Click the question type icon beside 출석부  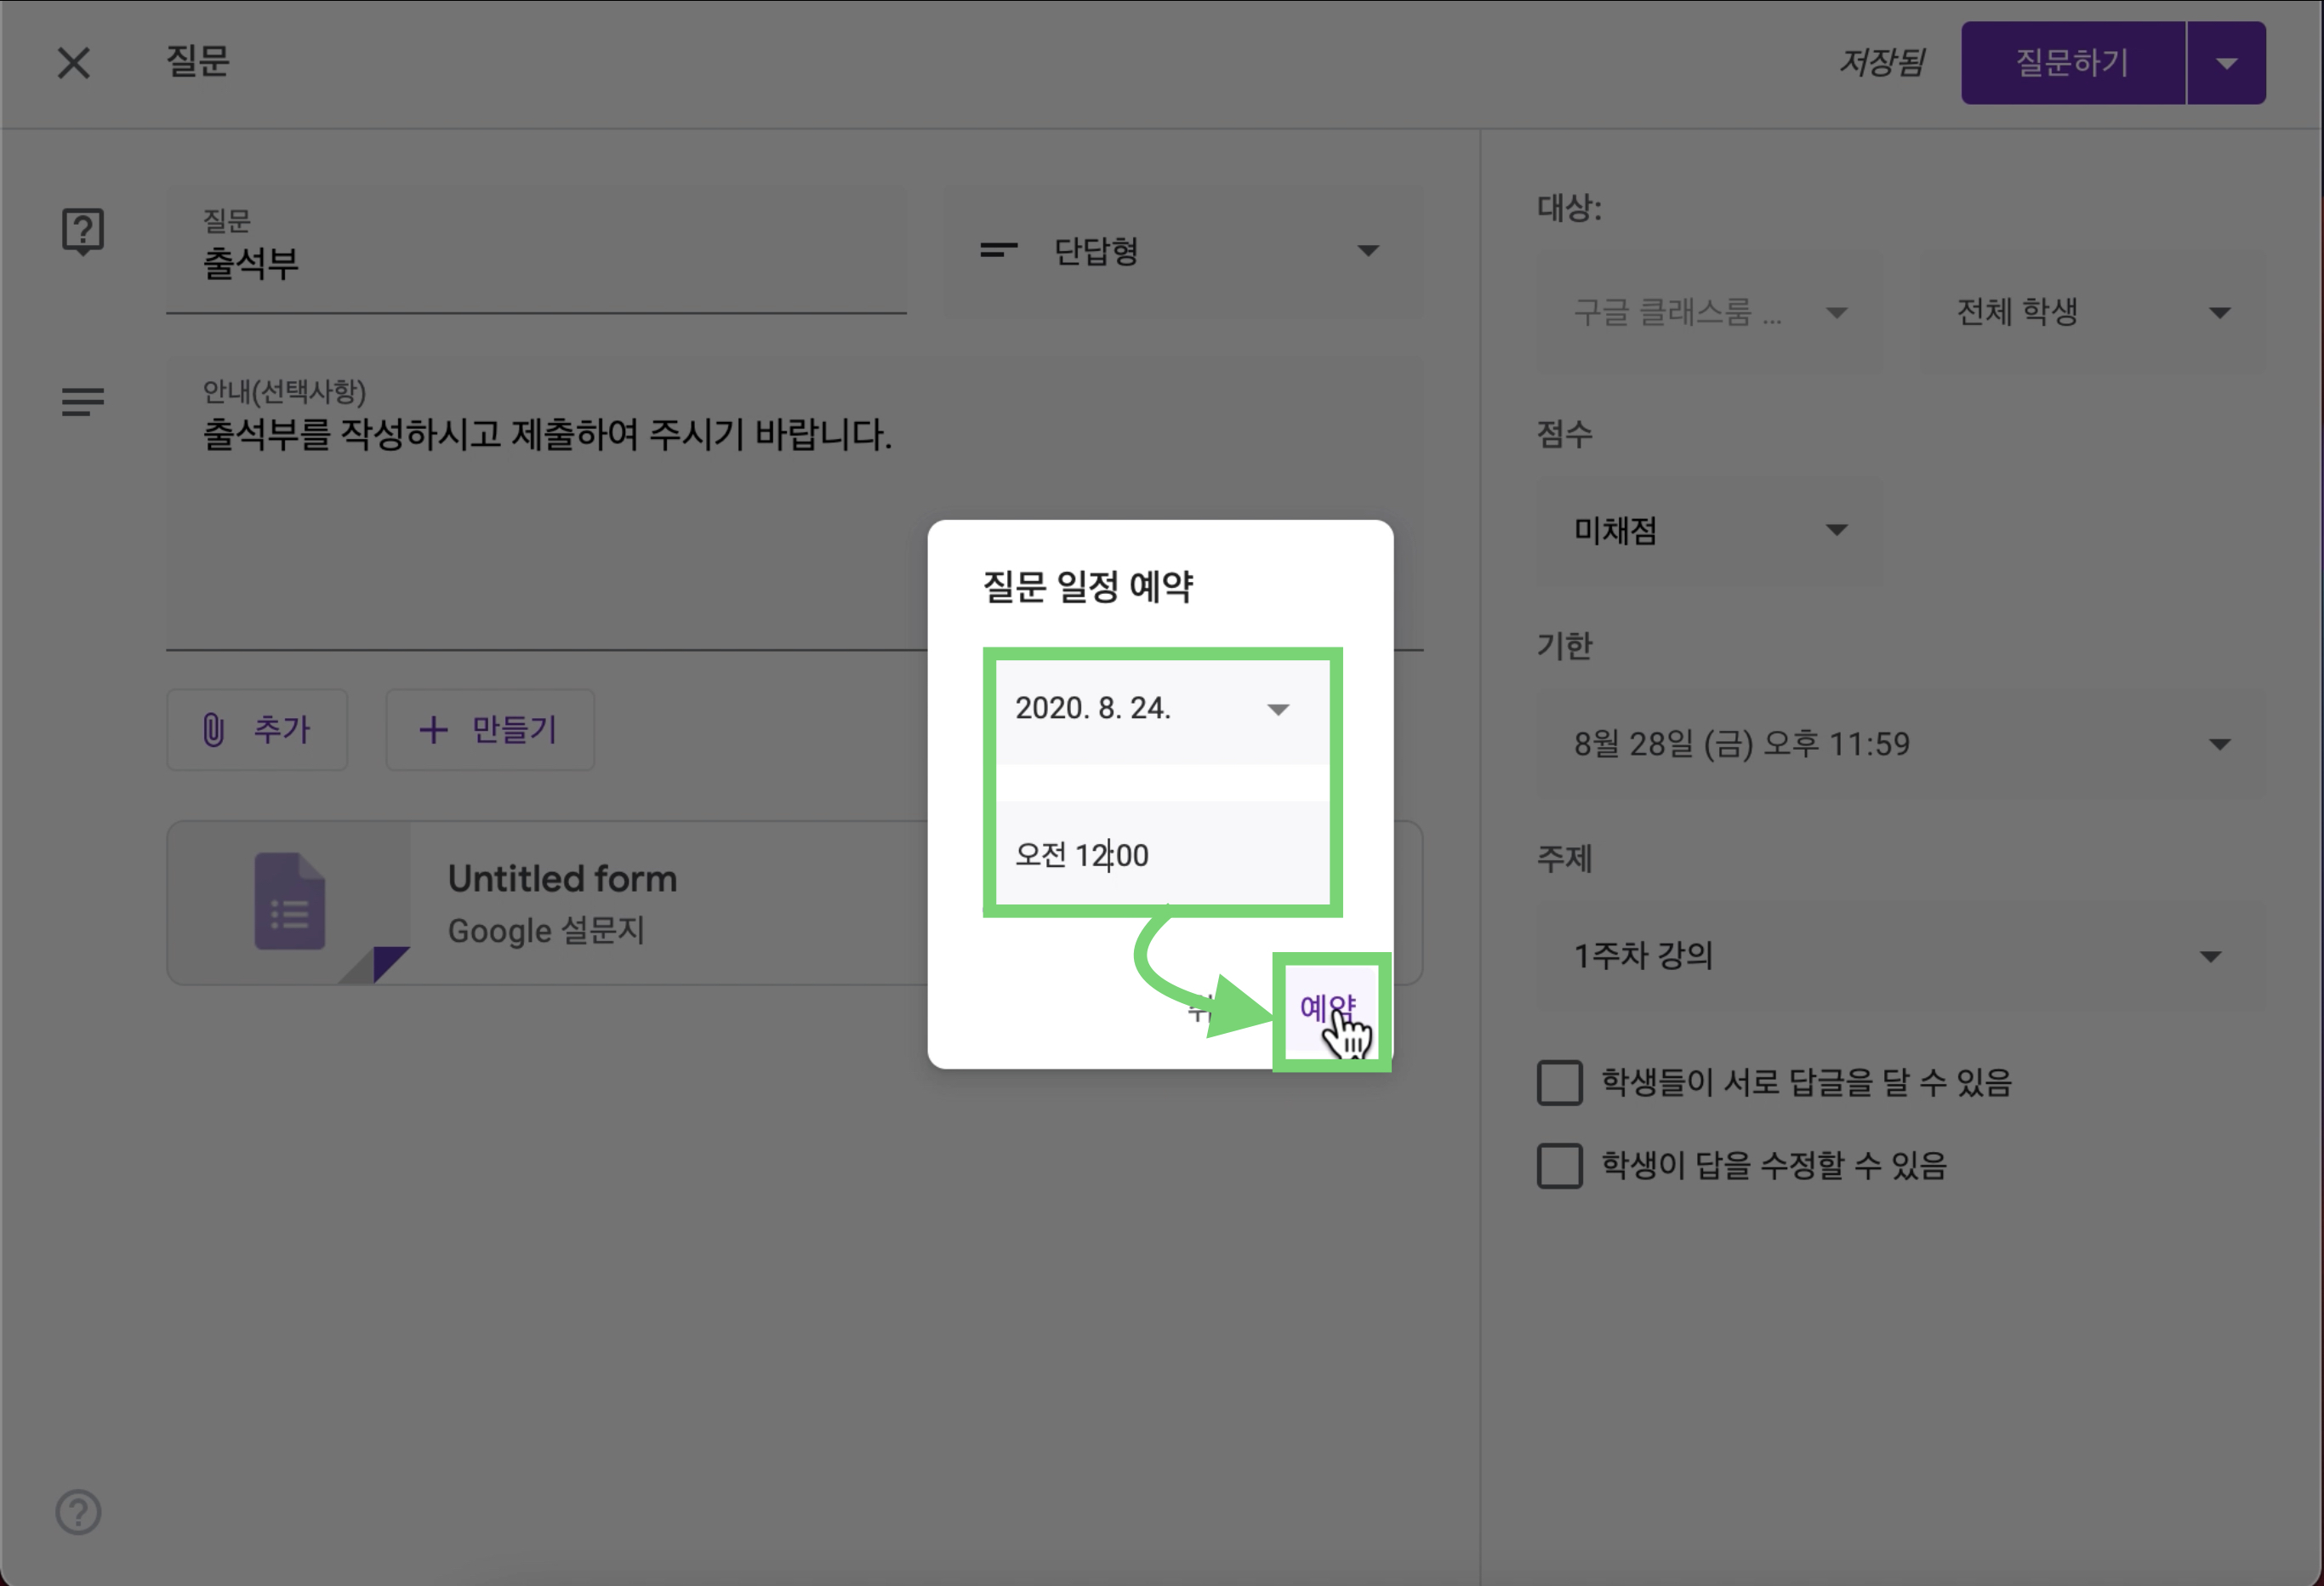83,232
